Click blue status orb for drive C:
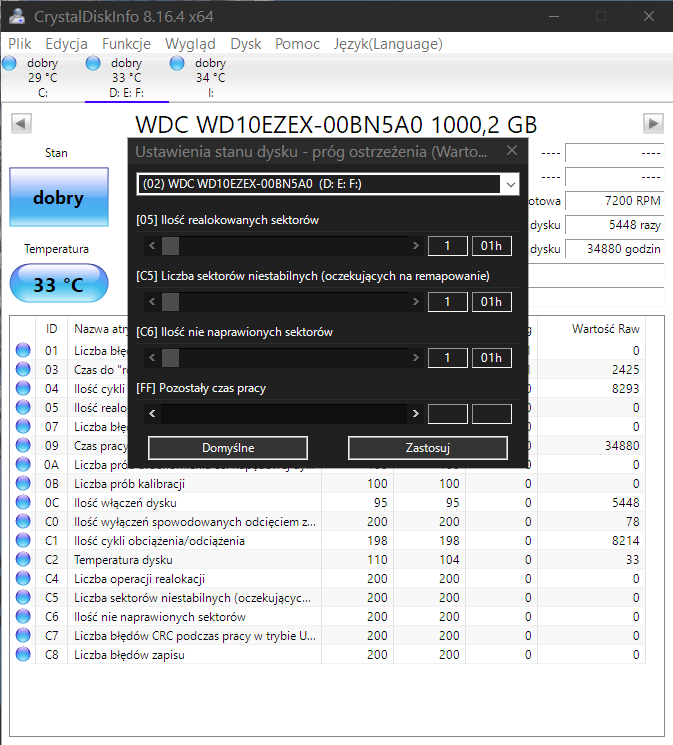Screen dimensions: 673x745 click(x=9, y=63)
